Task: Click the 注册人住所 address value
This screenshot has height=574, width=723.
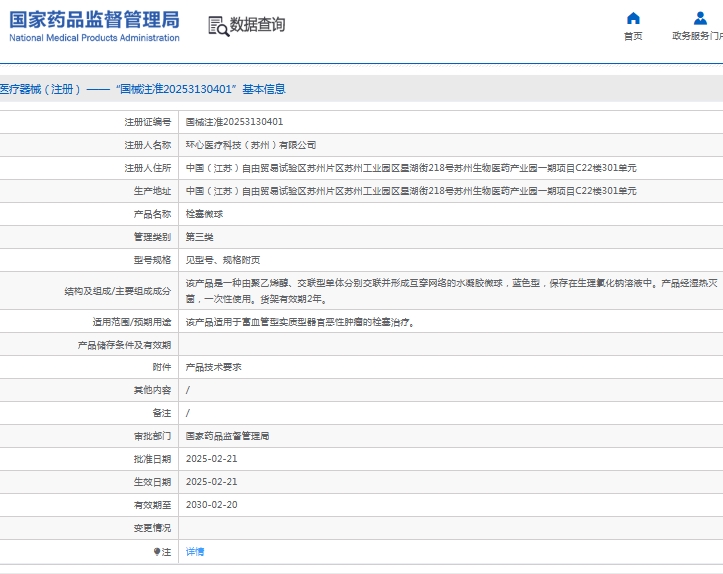Action: point(411,168)
